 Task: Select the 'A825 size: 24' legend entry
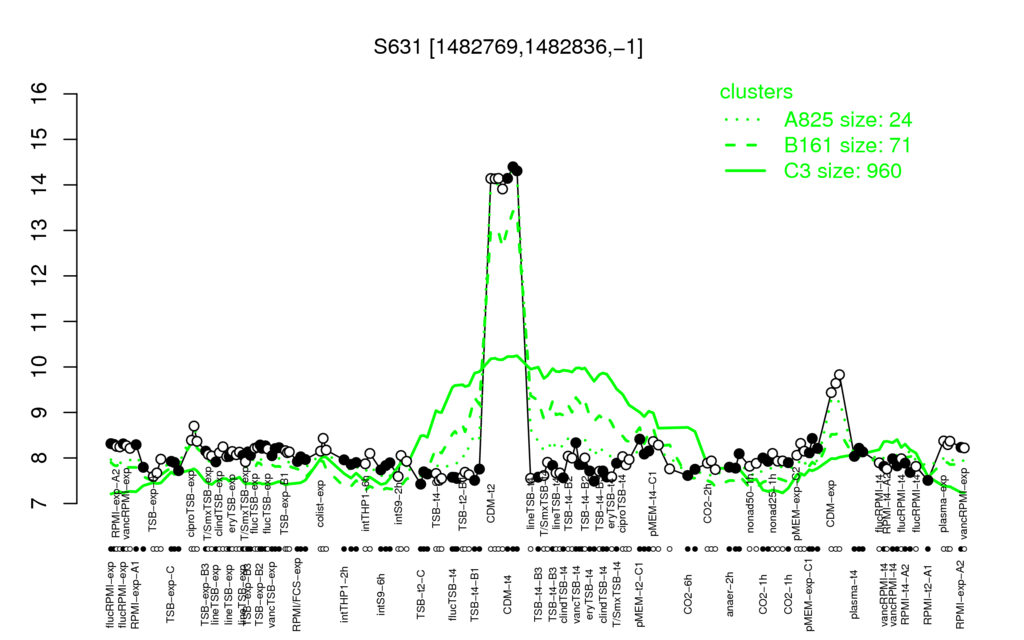point(848,120)
